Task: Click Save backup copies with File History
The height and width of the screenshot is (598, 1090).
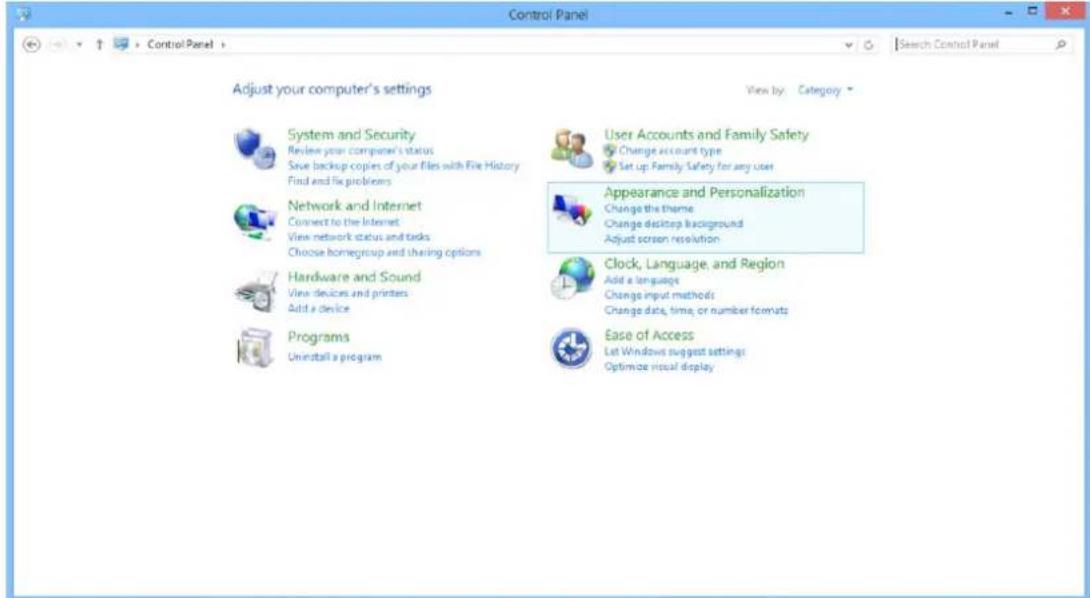Action: (x=403, y=165)
